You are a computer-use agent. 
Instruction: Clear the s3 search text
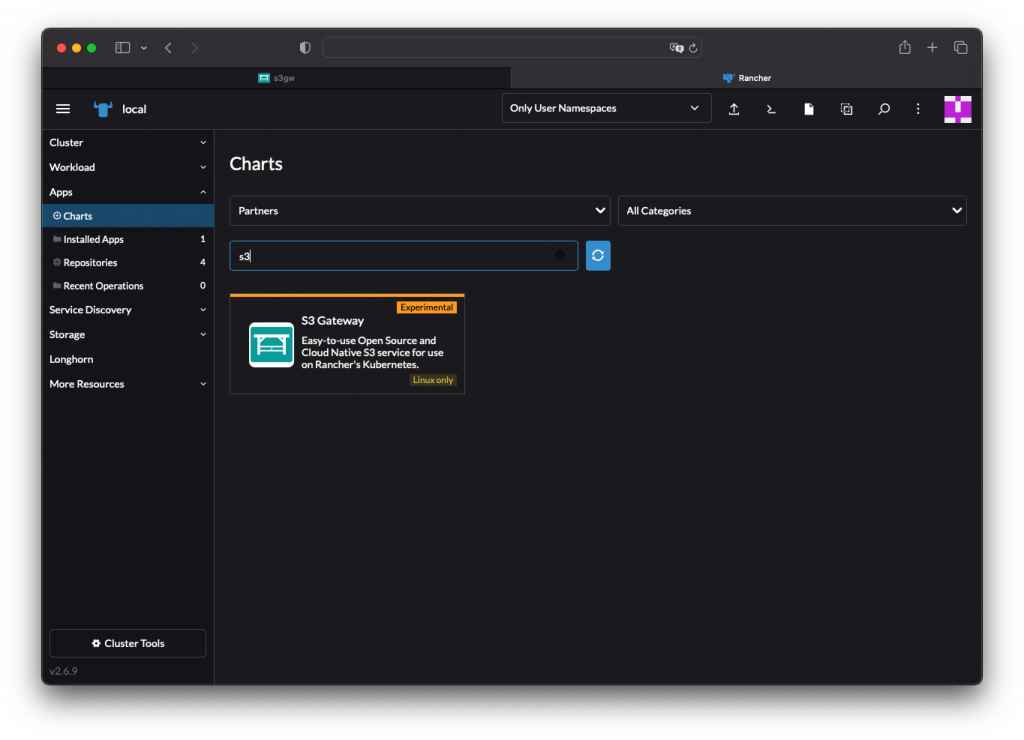(x=560, y=256)
